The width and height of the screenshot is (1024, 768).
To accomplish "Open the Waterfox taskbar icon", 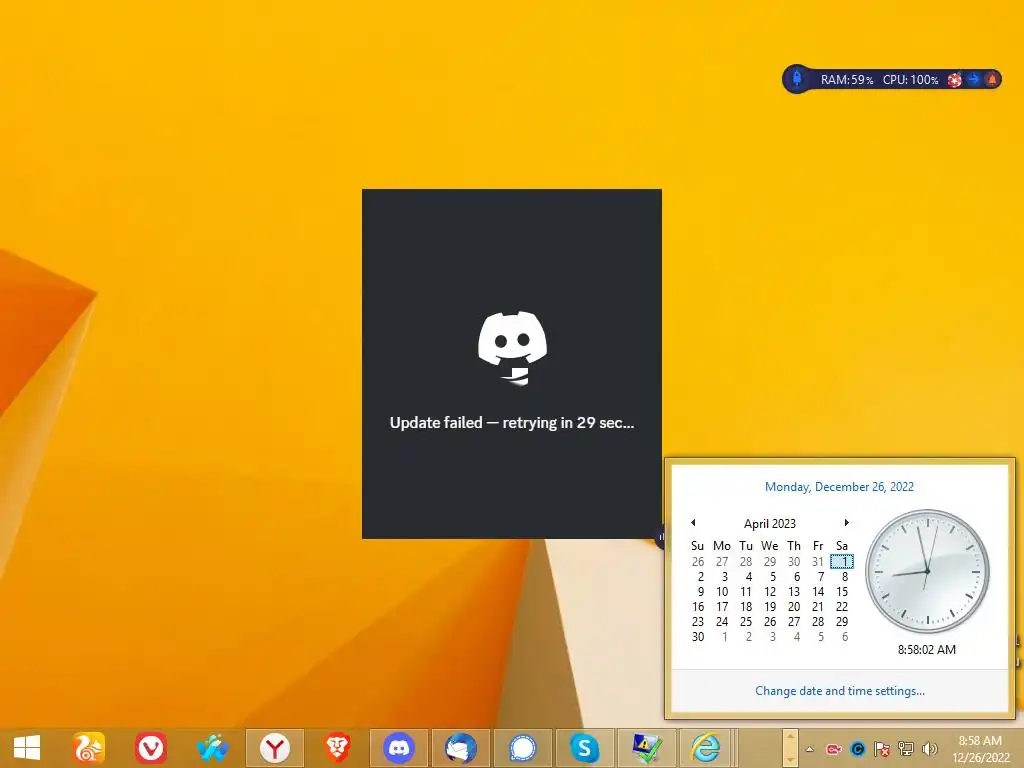I will [x=213, y=748].
